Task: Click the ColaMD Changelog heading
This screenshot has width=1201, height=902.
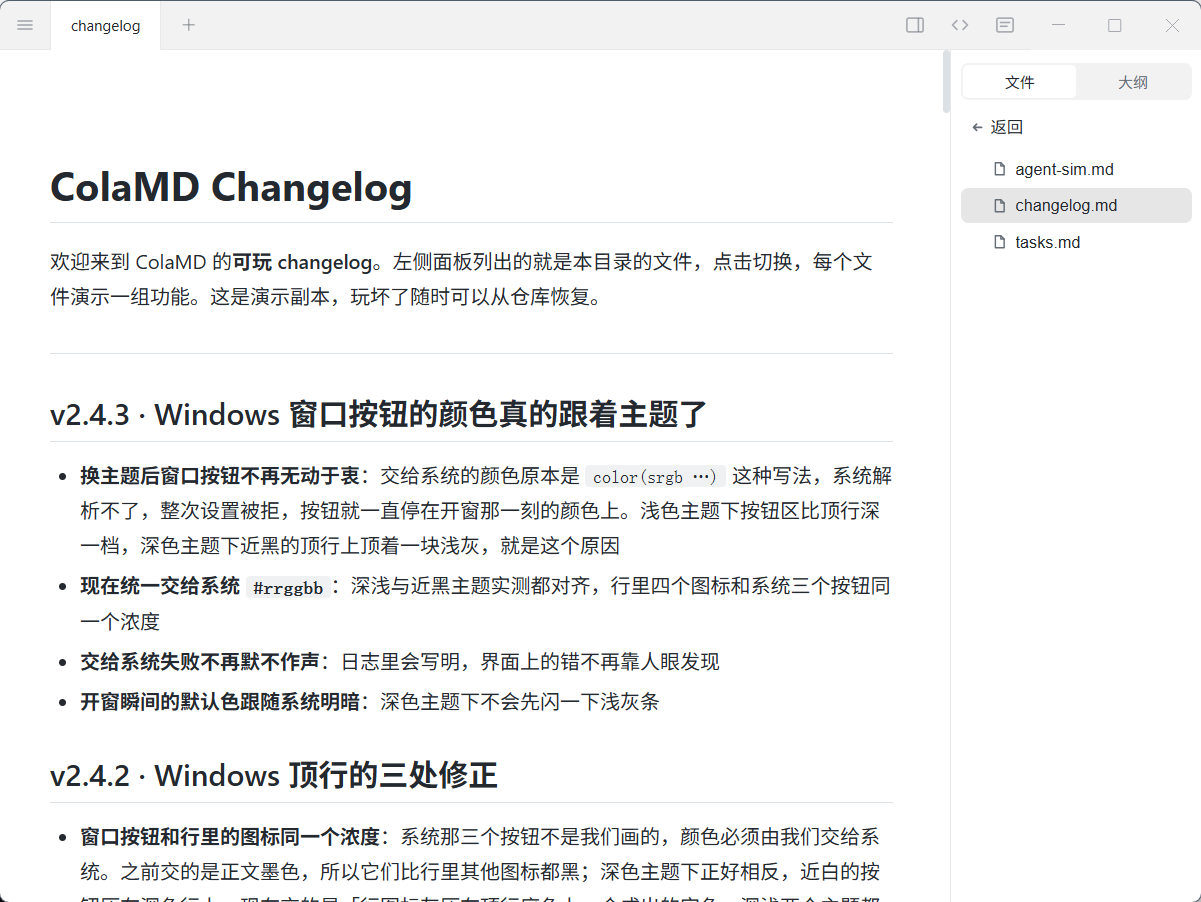Action: tap(231, 187)
